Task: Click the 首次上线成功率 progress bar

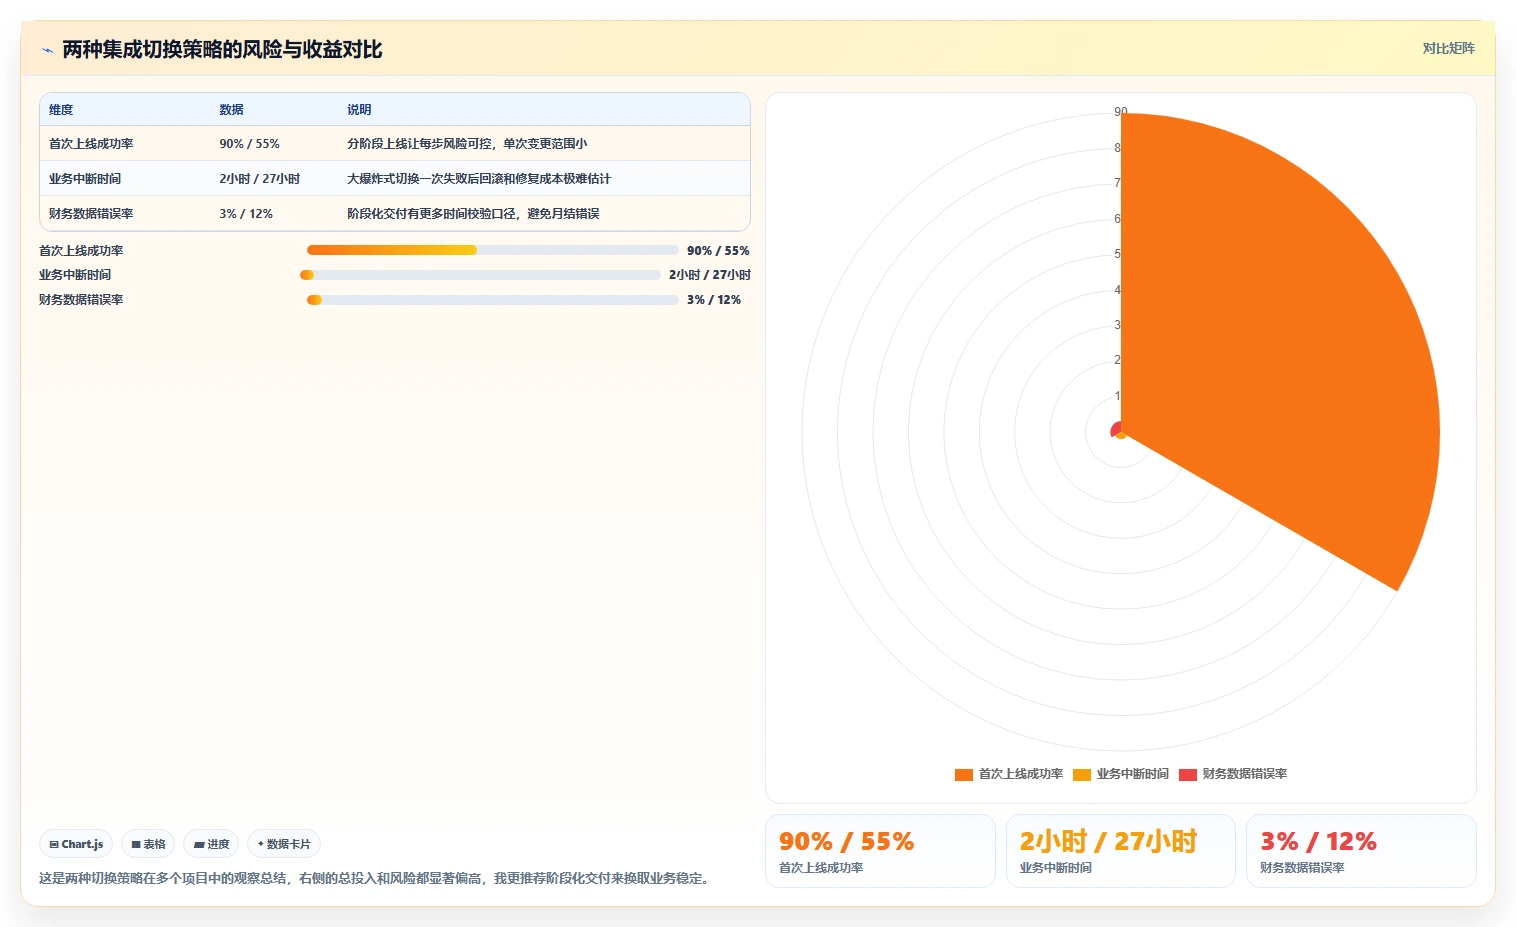Action: [492, 250]
